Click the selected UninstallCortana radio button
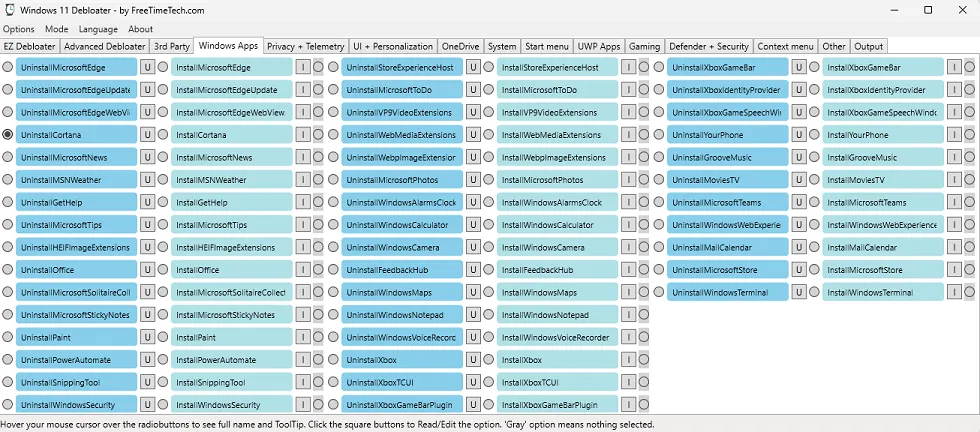Viewport: 980px width, 432px height. click(x=8, y=134)
